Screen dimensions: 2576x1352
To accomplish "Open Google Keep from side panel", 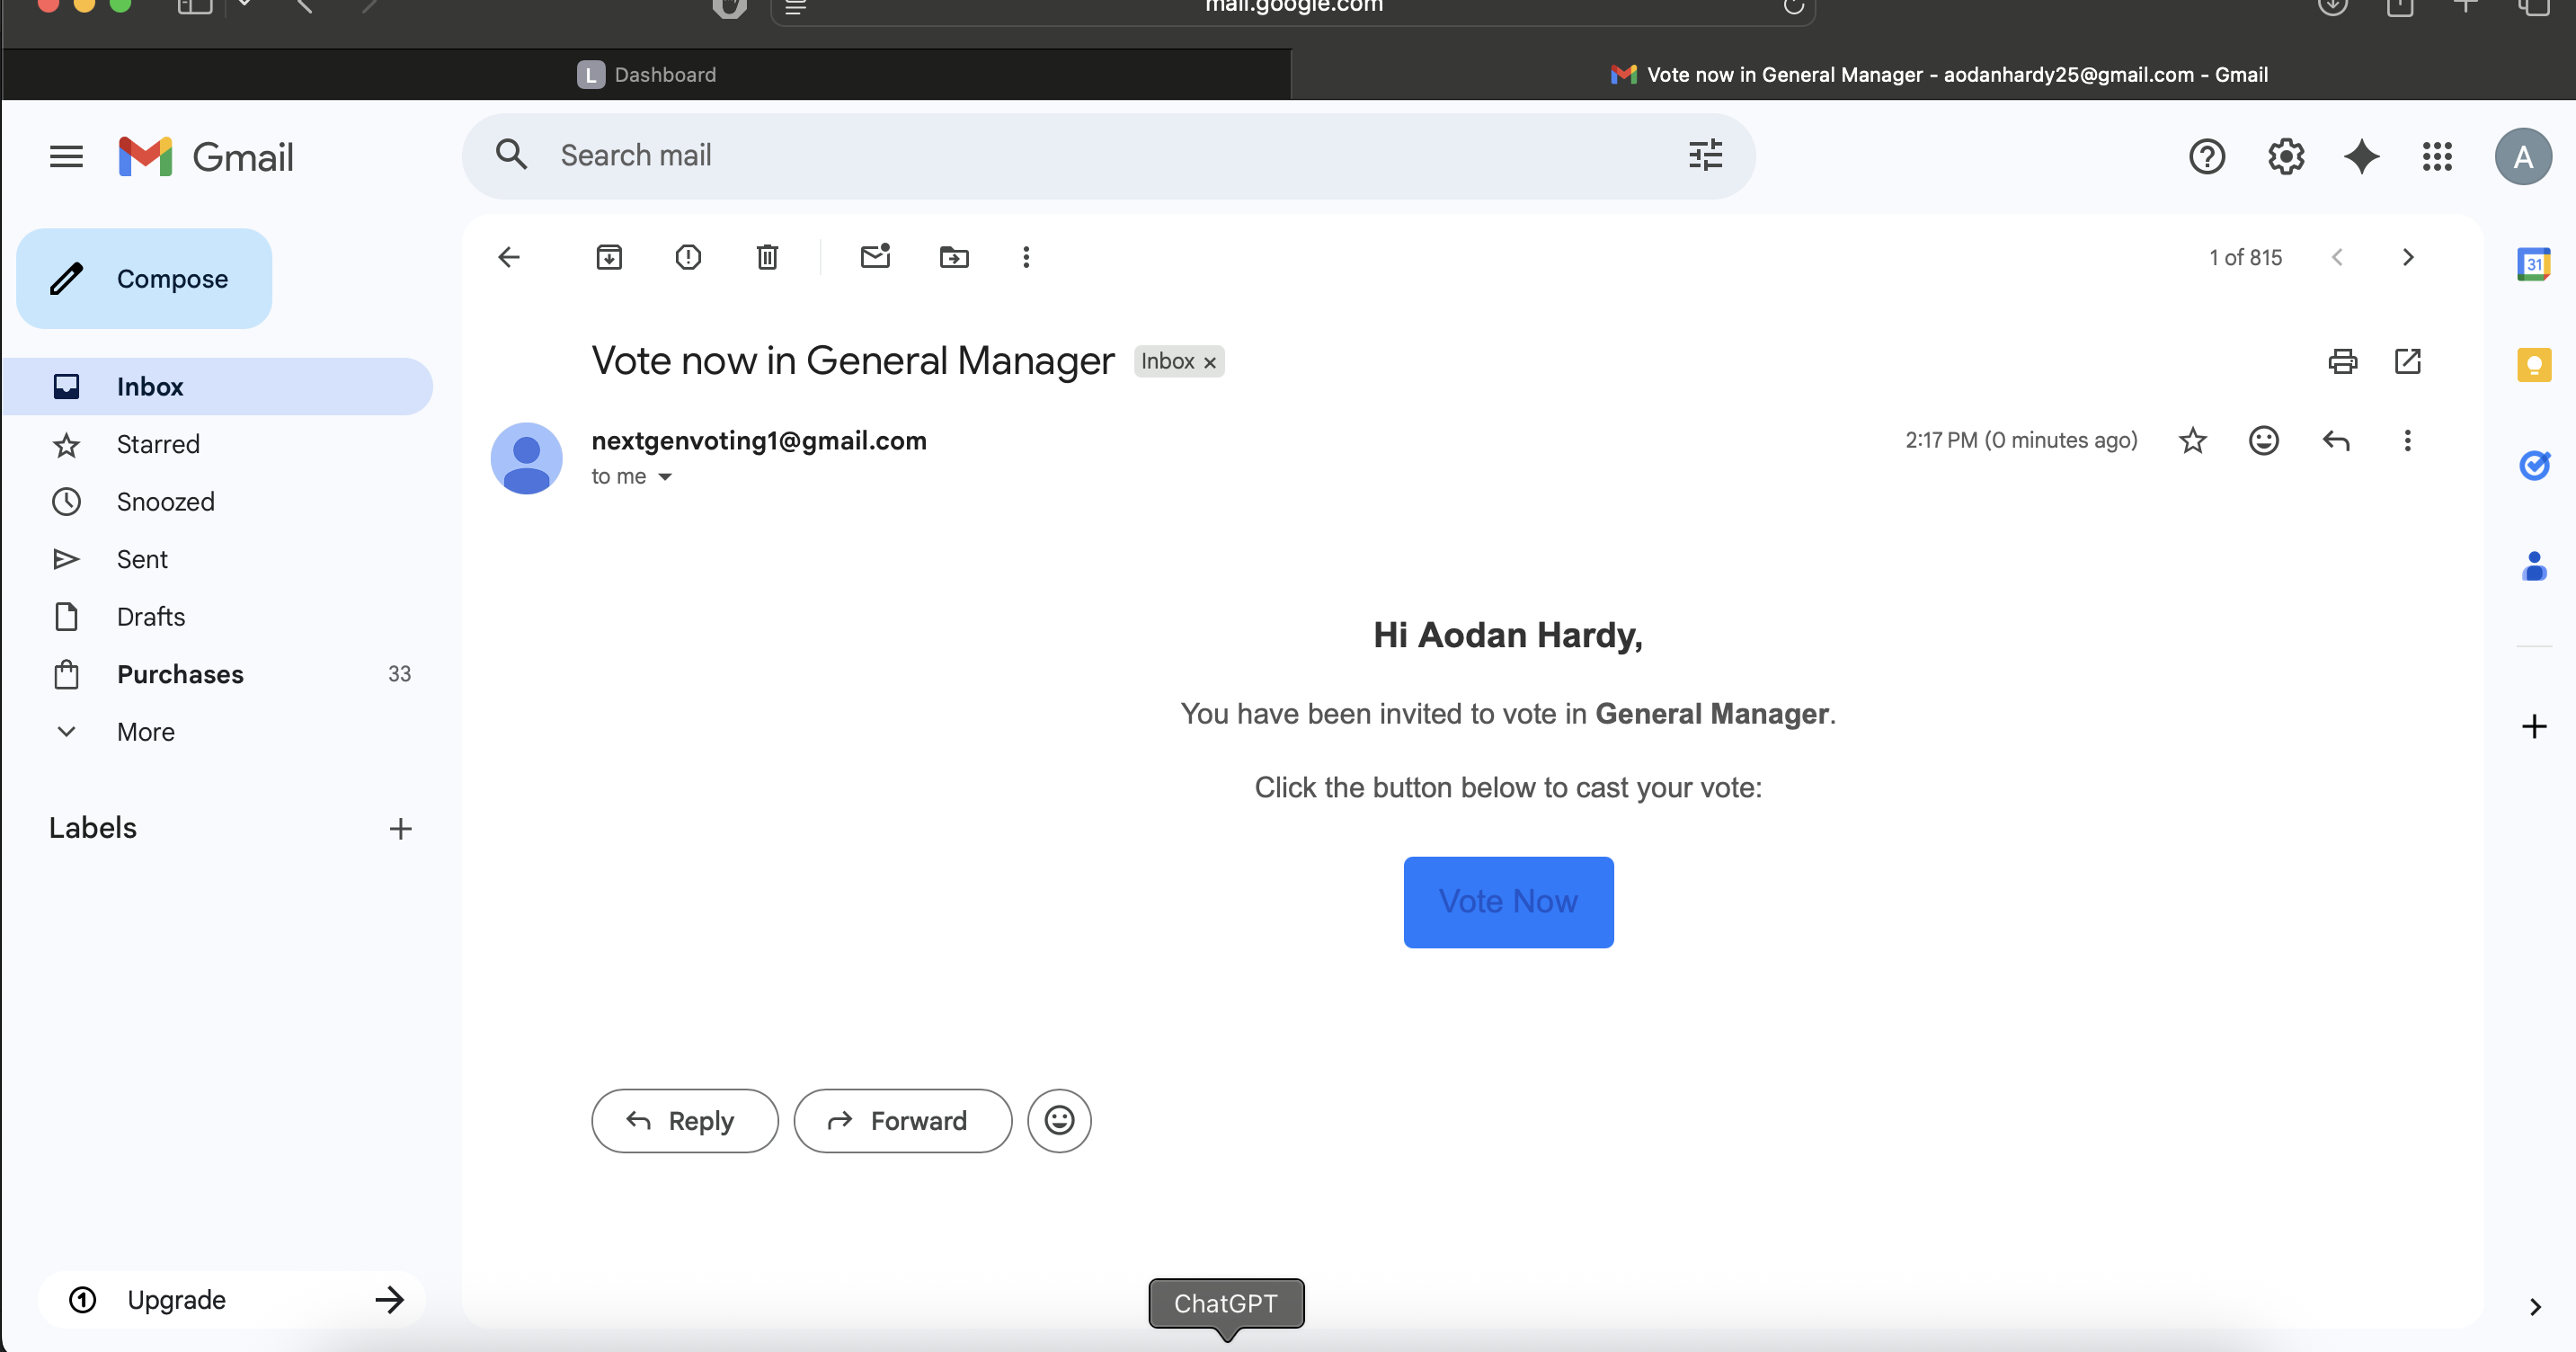I will [x=2534, y=365].
